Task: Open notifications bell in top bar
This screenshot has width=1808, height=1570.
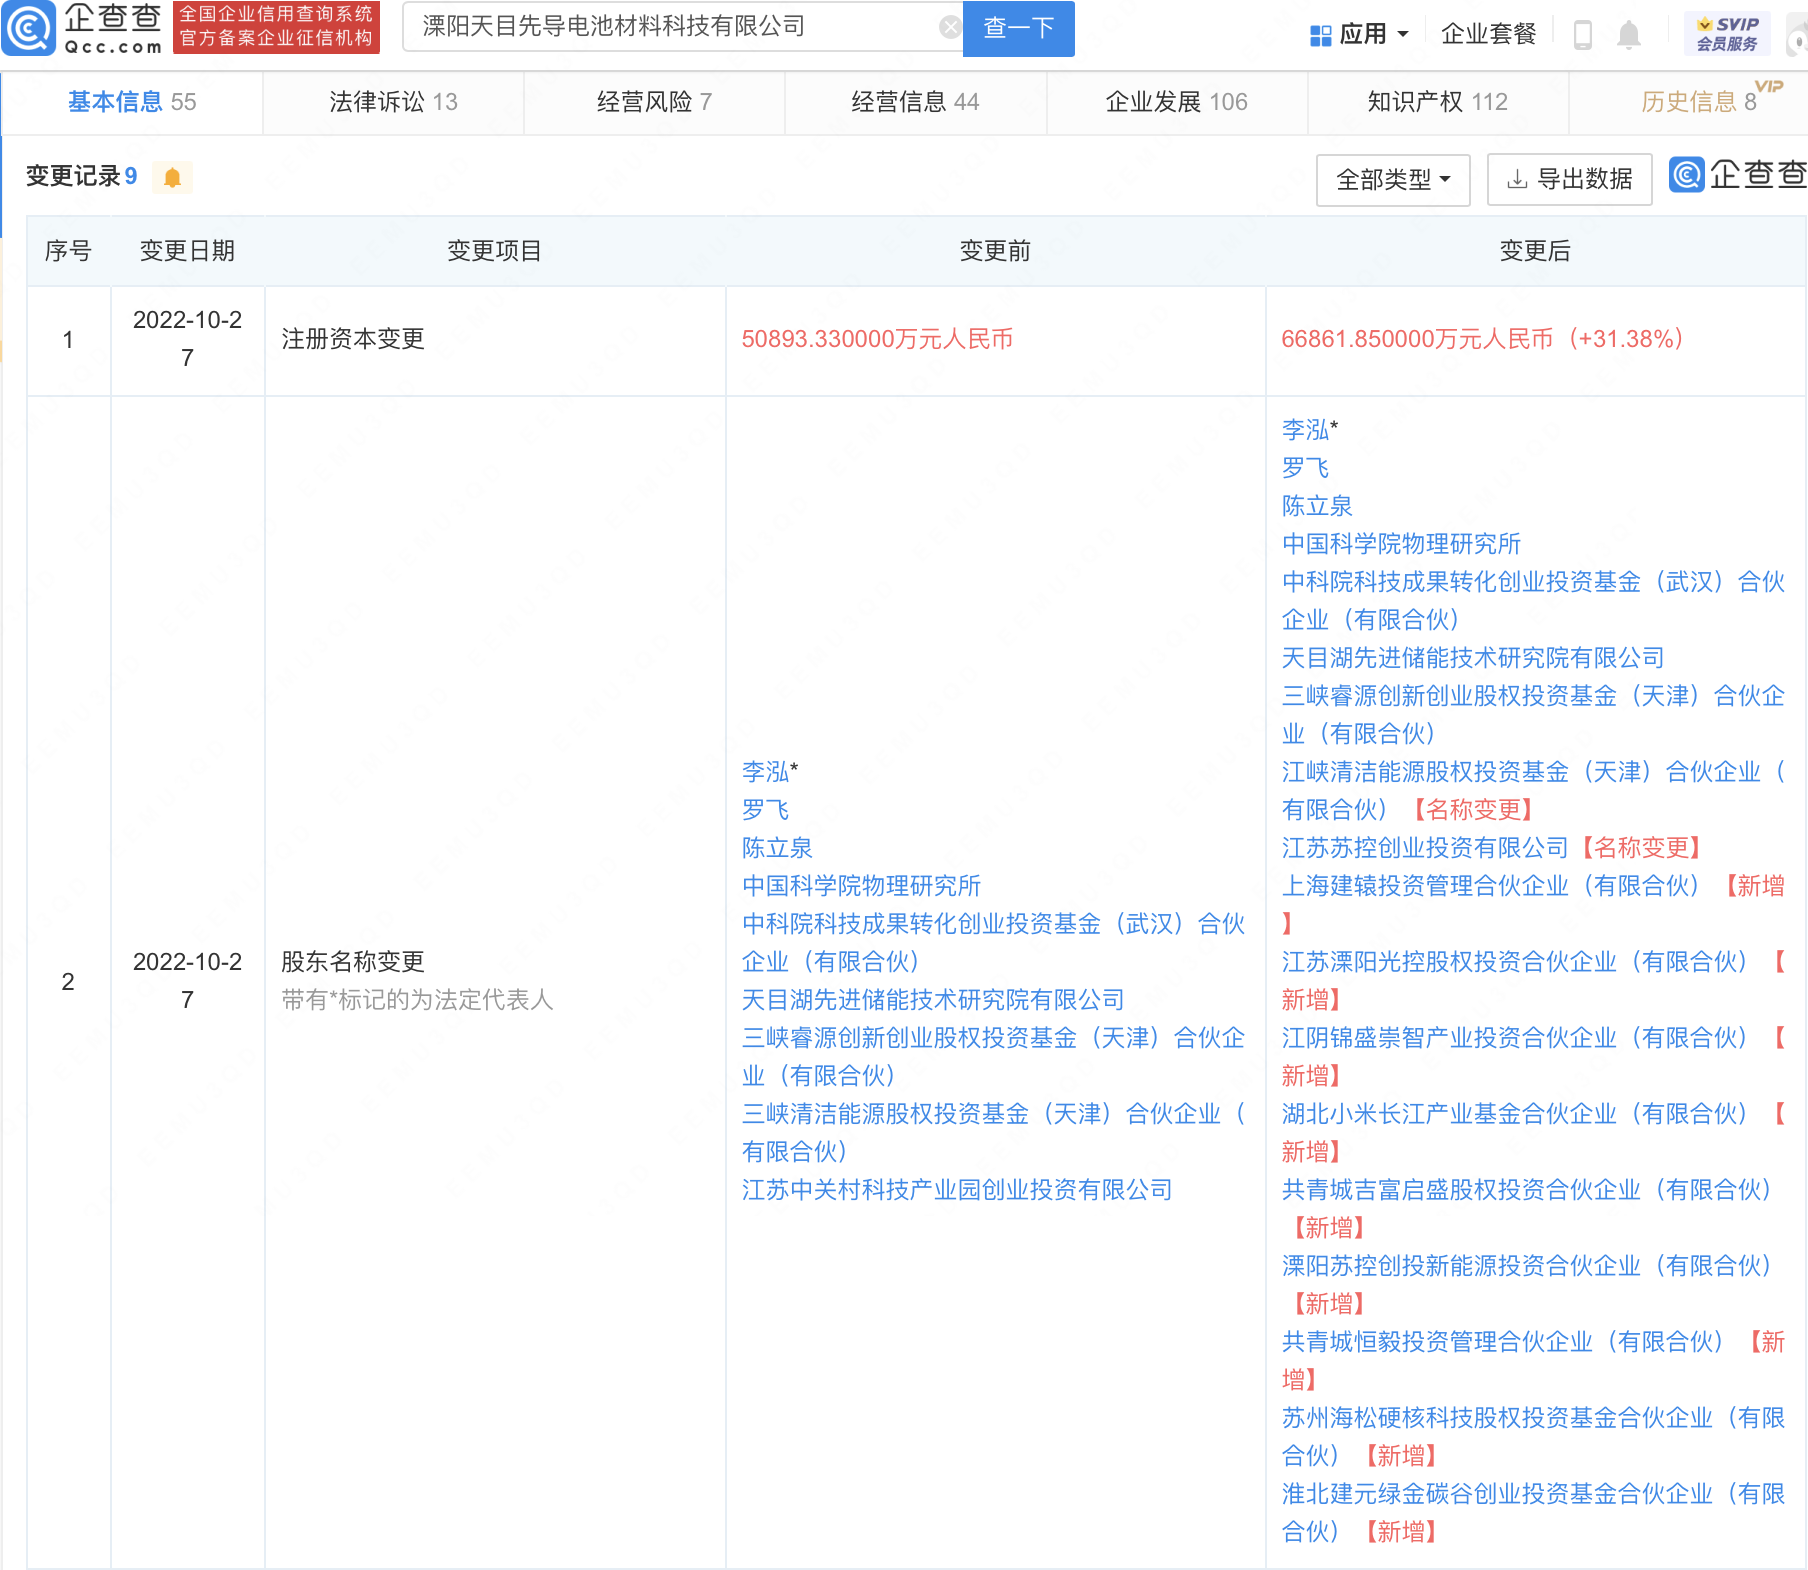Action: coord(1628,35)
